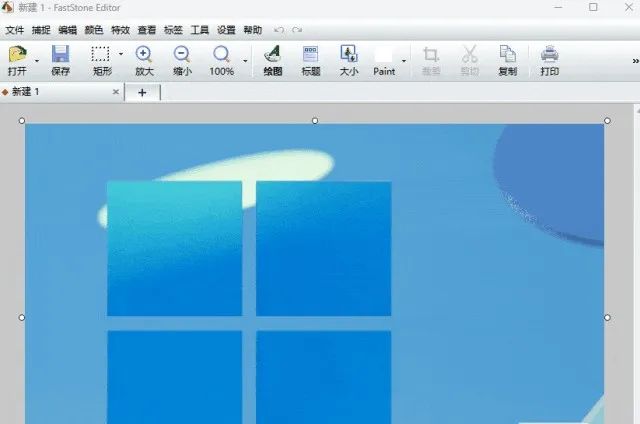Screen dimensions: 640x424
Task: Click the middle-right selection handle
Action: 607,317
